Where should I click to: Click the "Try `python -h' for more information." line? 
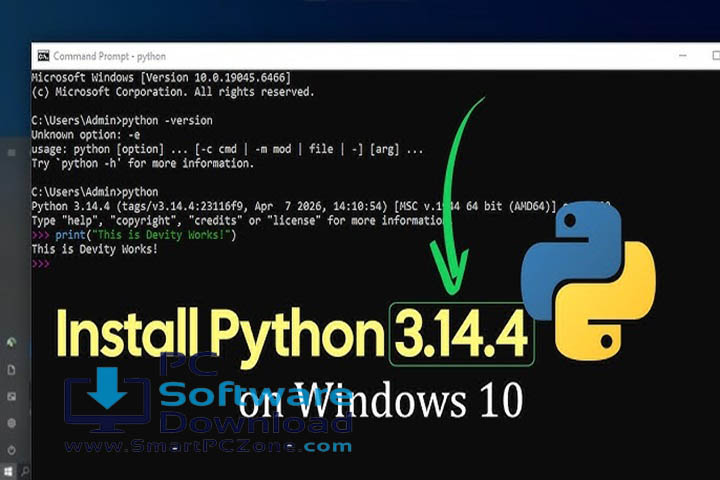click(142, 164)
